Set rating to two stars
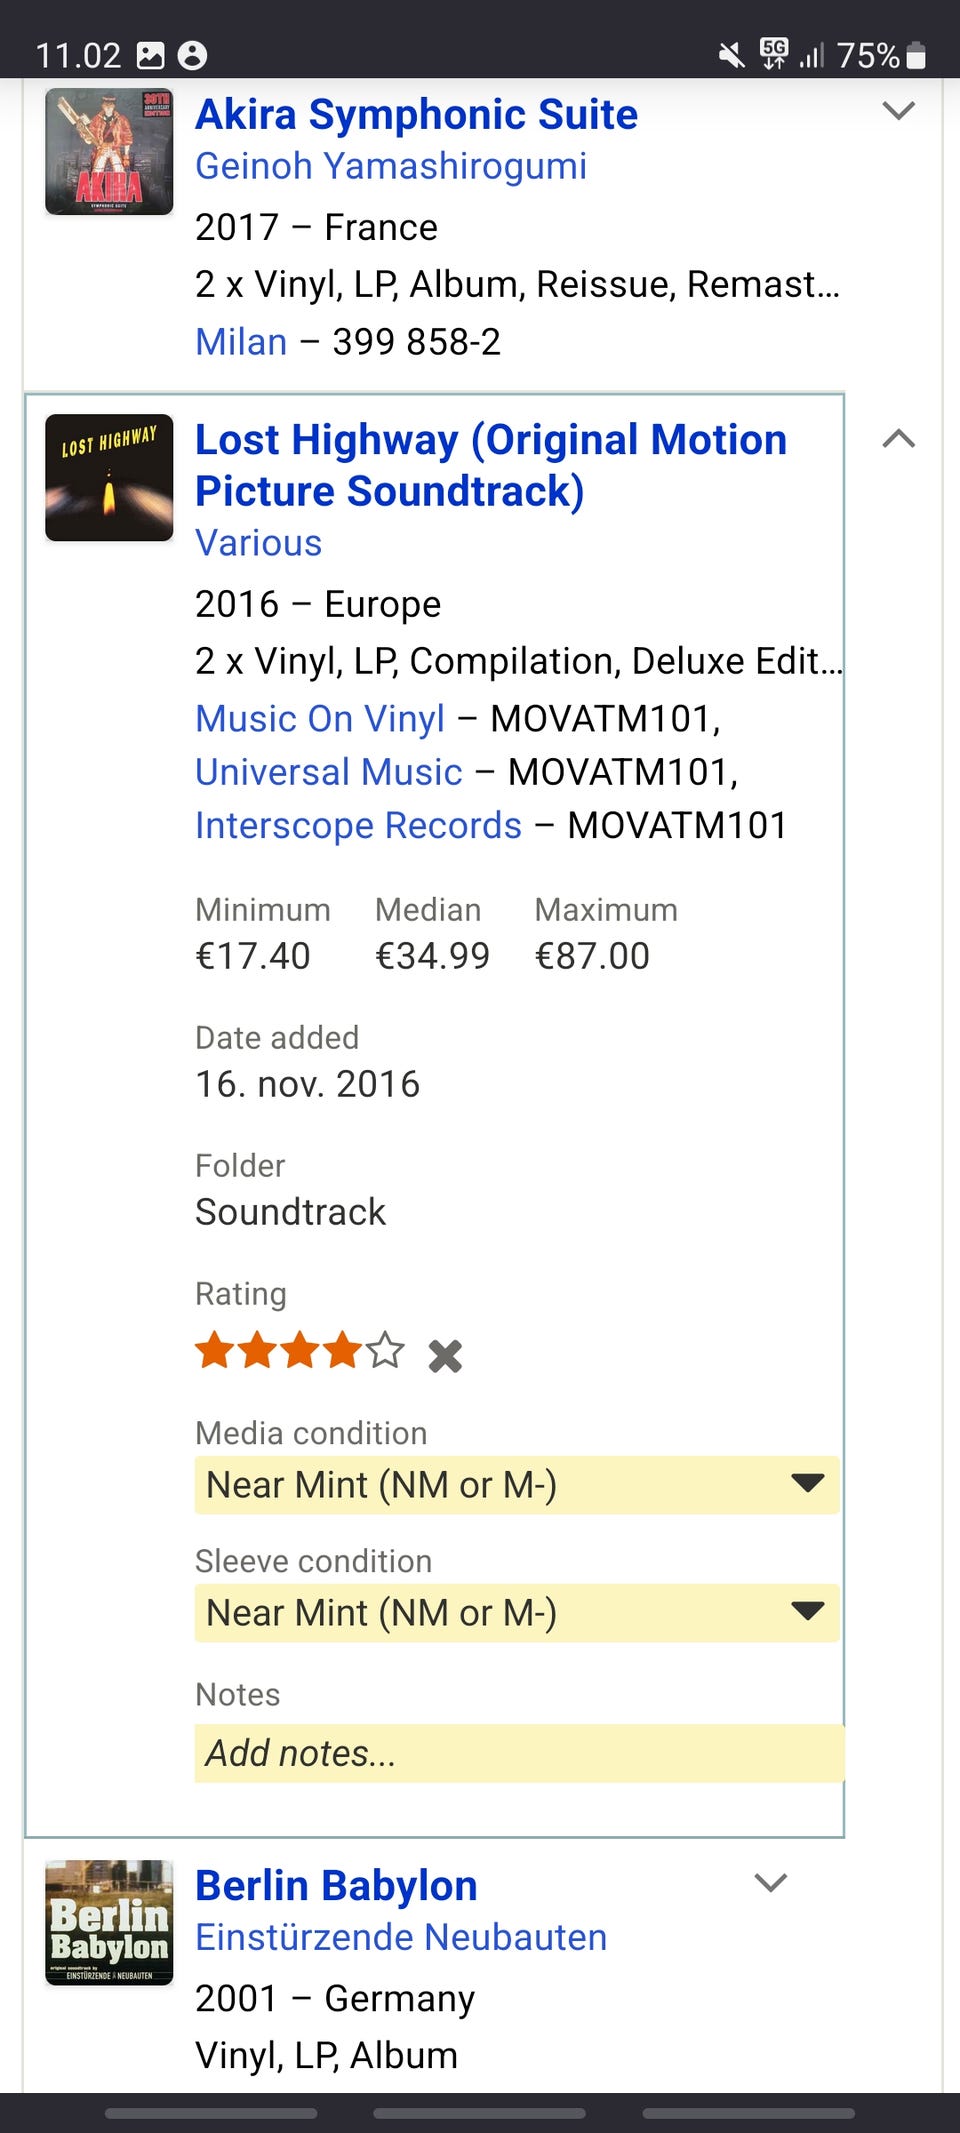The height and width of the screenshot is (2133, 960). pos(257,1350)
